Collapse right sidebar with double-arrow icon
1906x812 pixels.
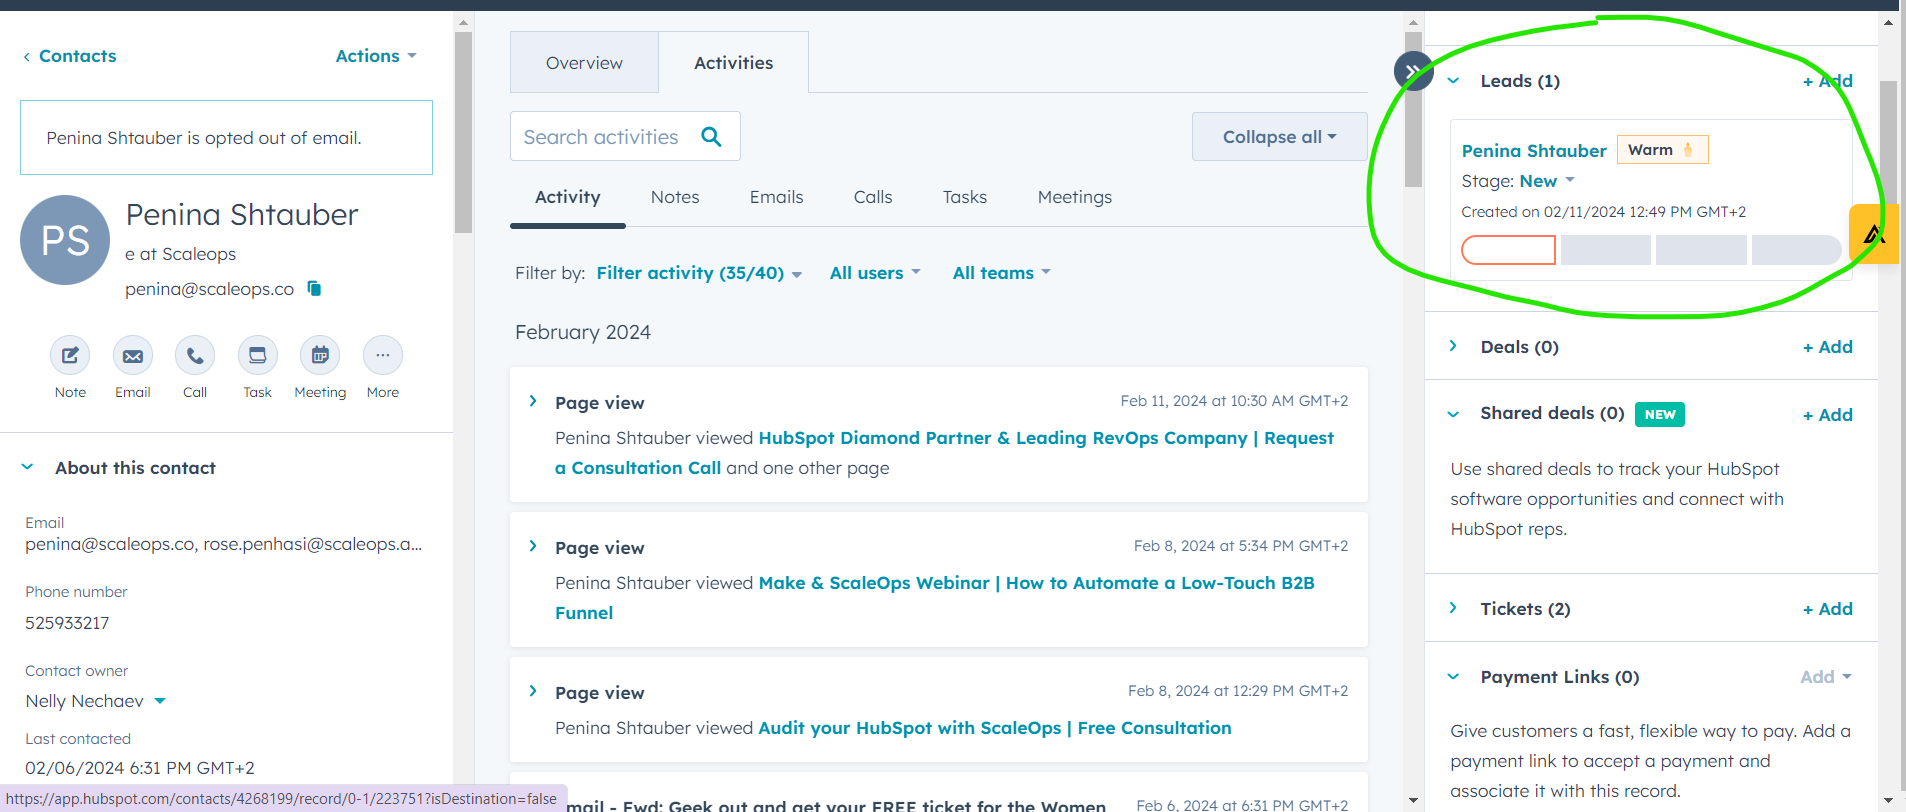pyautogui.click(x=1413, y=71)
